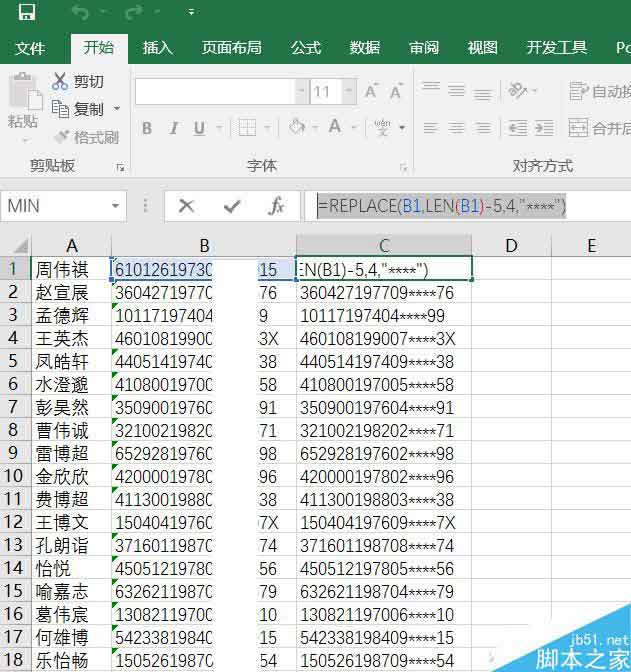
Task: Confirm formula with the checkmark button
Action: coord(232,206)
